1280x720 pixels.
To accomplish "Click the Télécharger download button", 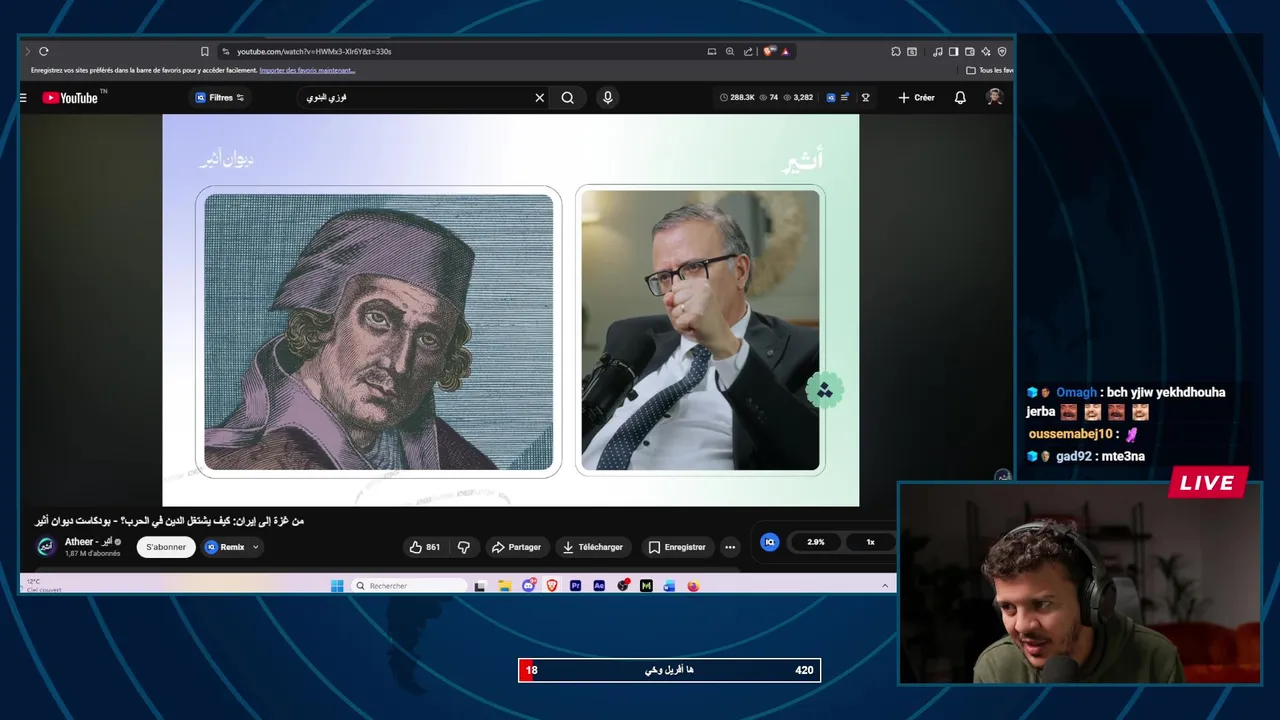I will tap(592, 547).
